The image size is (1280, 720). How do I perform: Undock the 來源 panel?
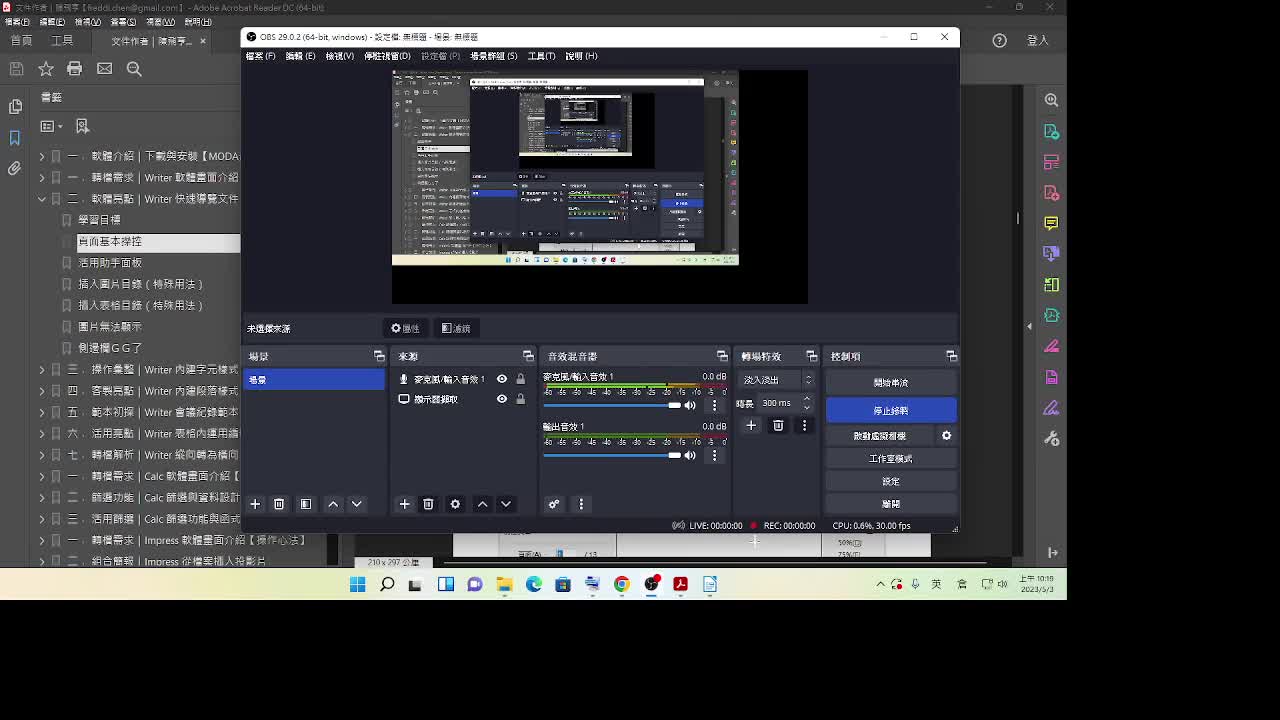pyautogui.click(x=528, y=356)
